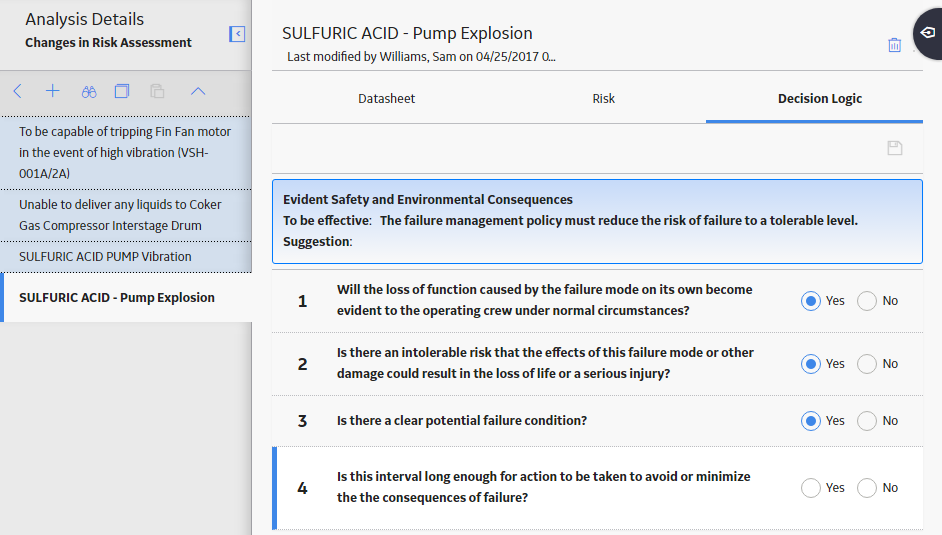Collapse the Analysis Details side panel

point(237,34)
